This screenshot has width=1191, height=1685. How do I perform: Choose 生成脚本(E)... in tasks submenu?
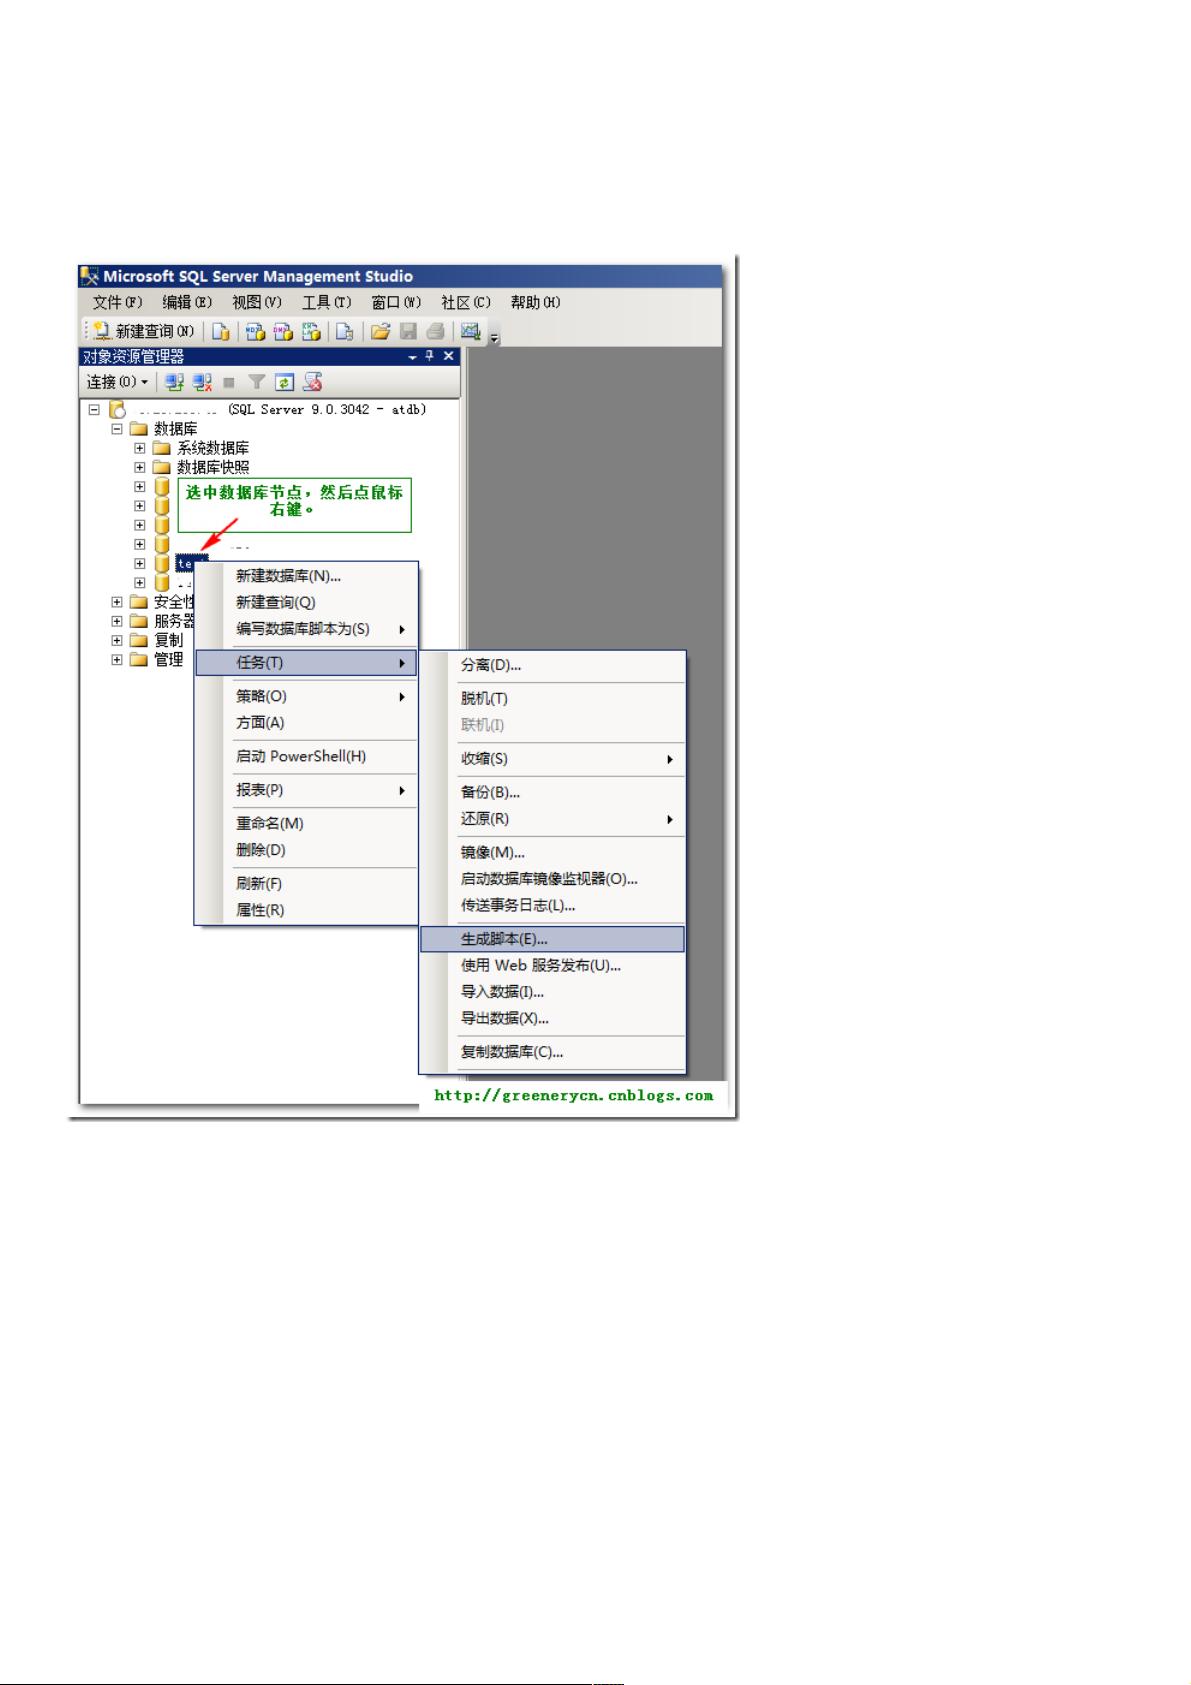pos(552,939)
